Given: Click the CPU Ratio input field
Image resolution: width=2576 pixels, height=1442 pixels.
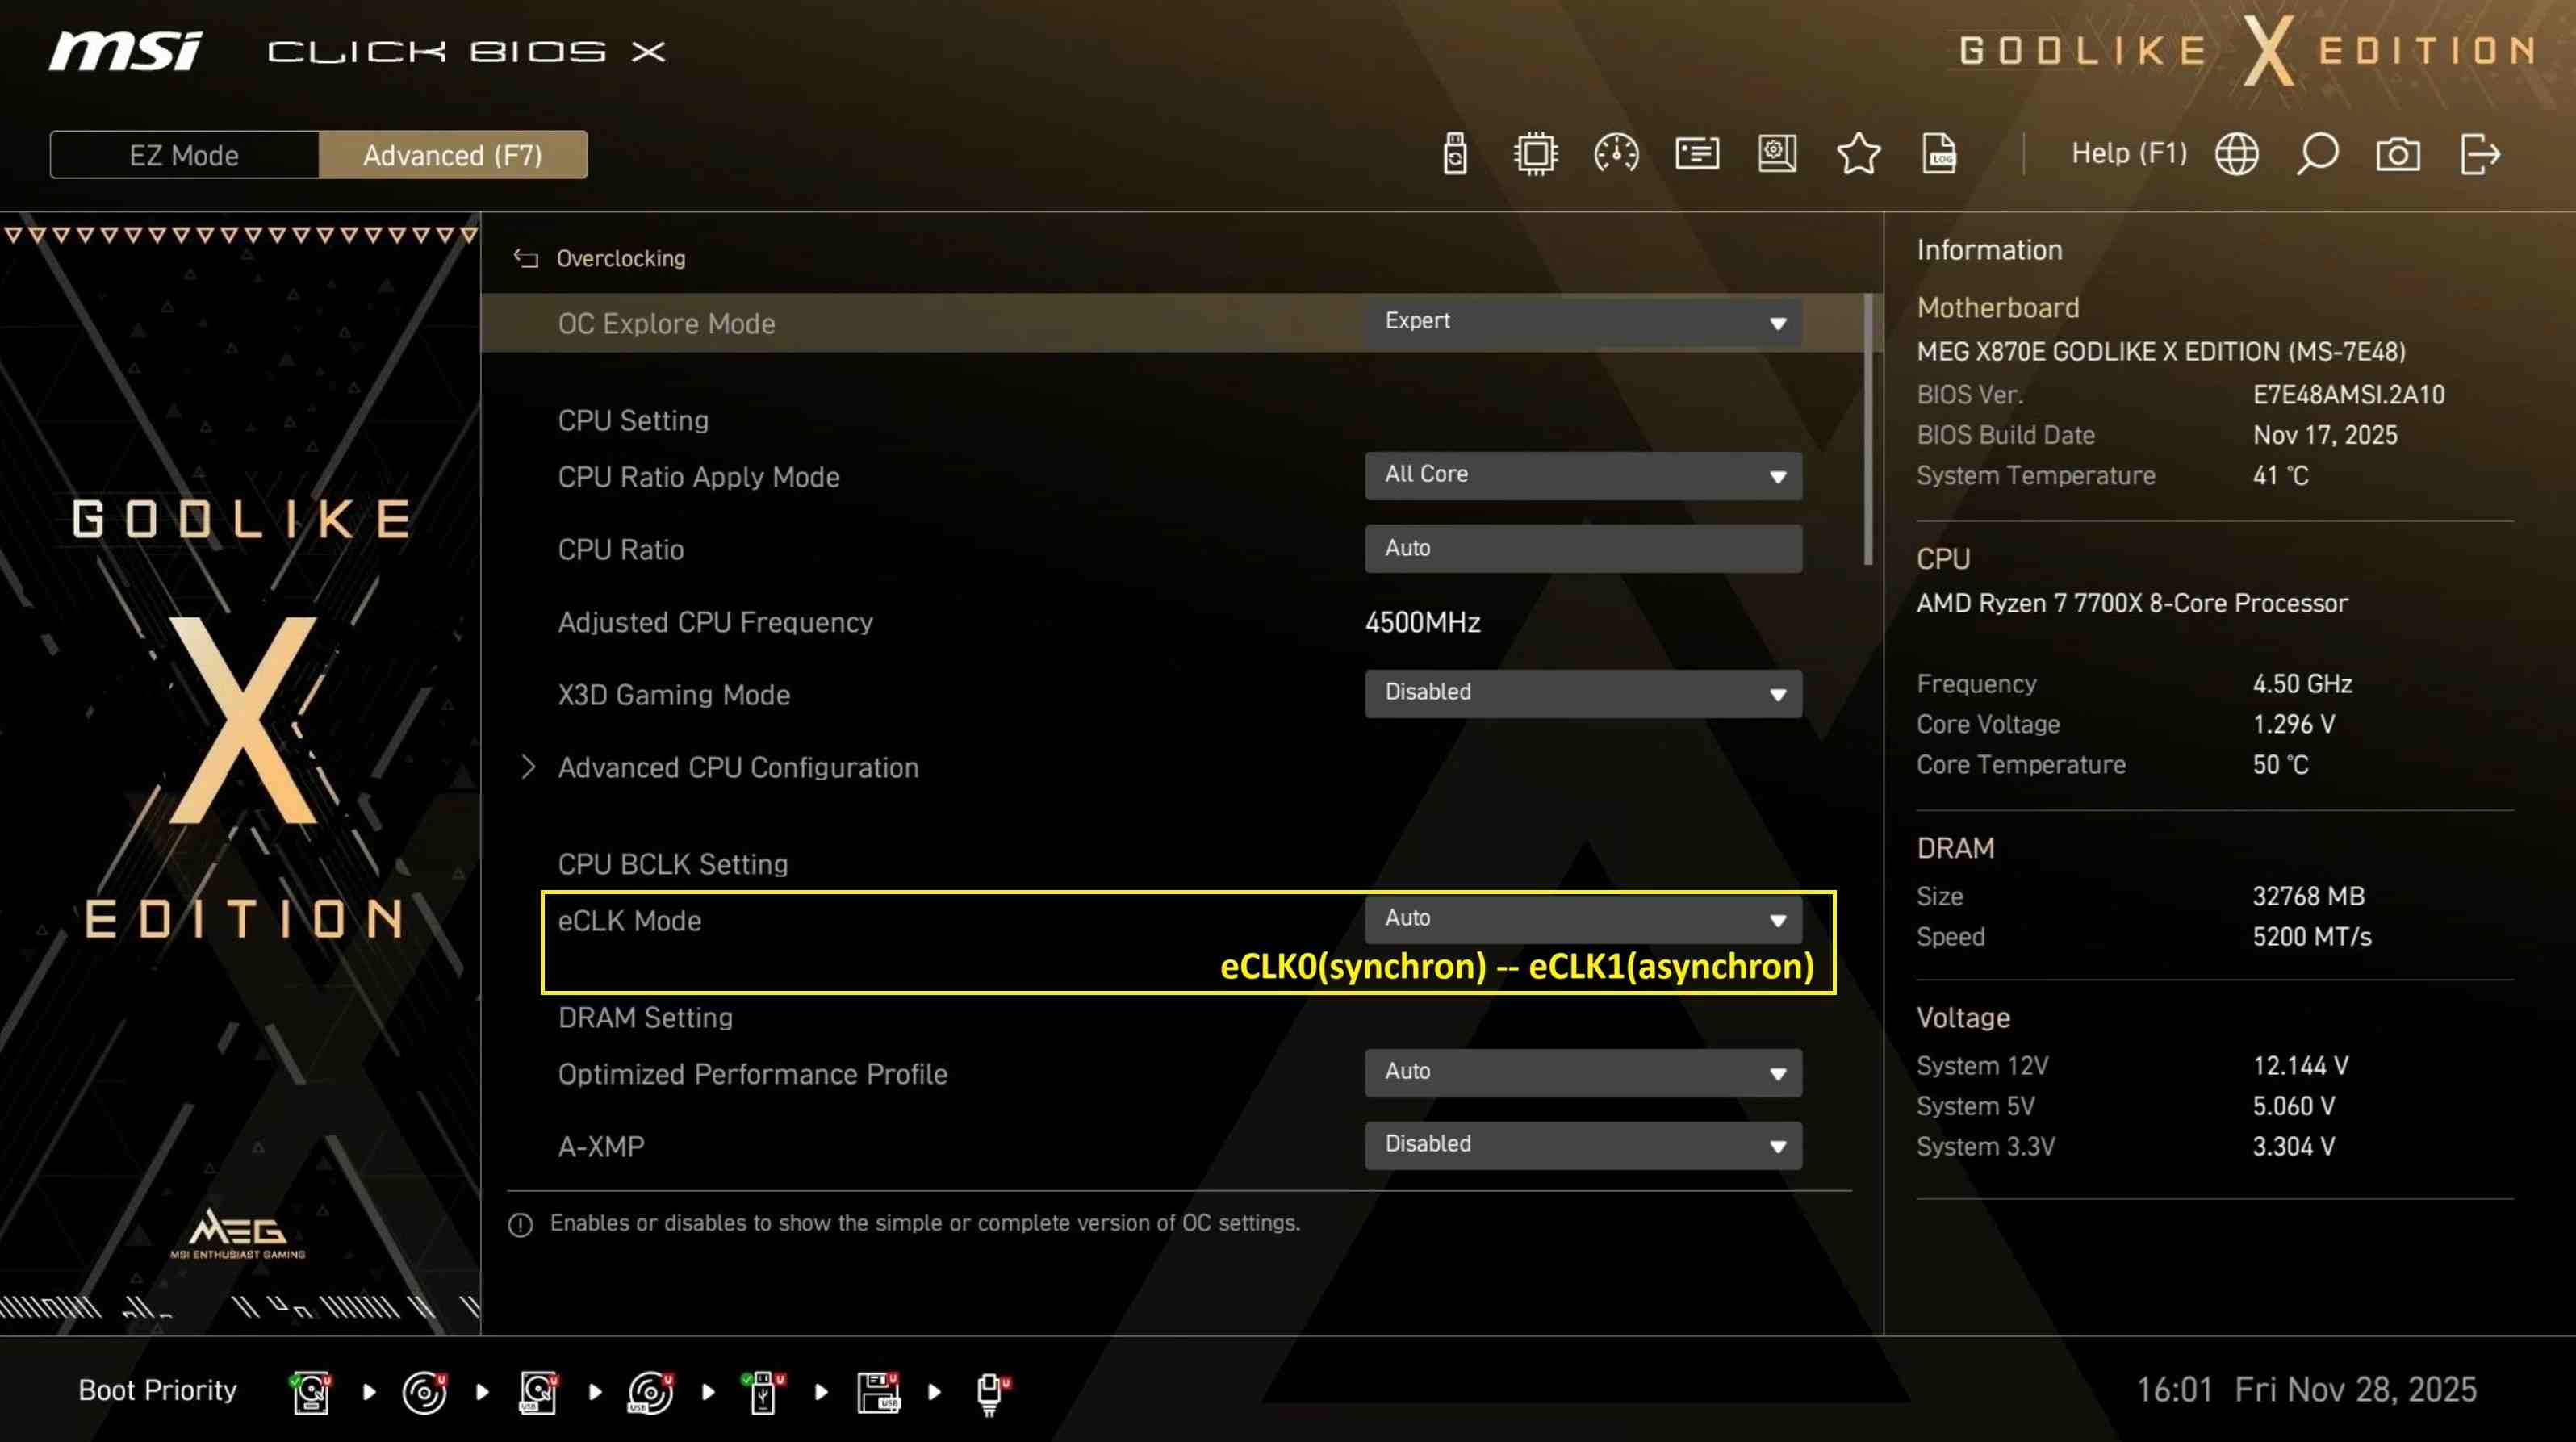Looking at the screenshot, I should (1582, 548).
